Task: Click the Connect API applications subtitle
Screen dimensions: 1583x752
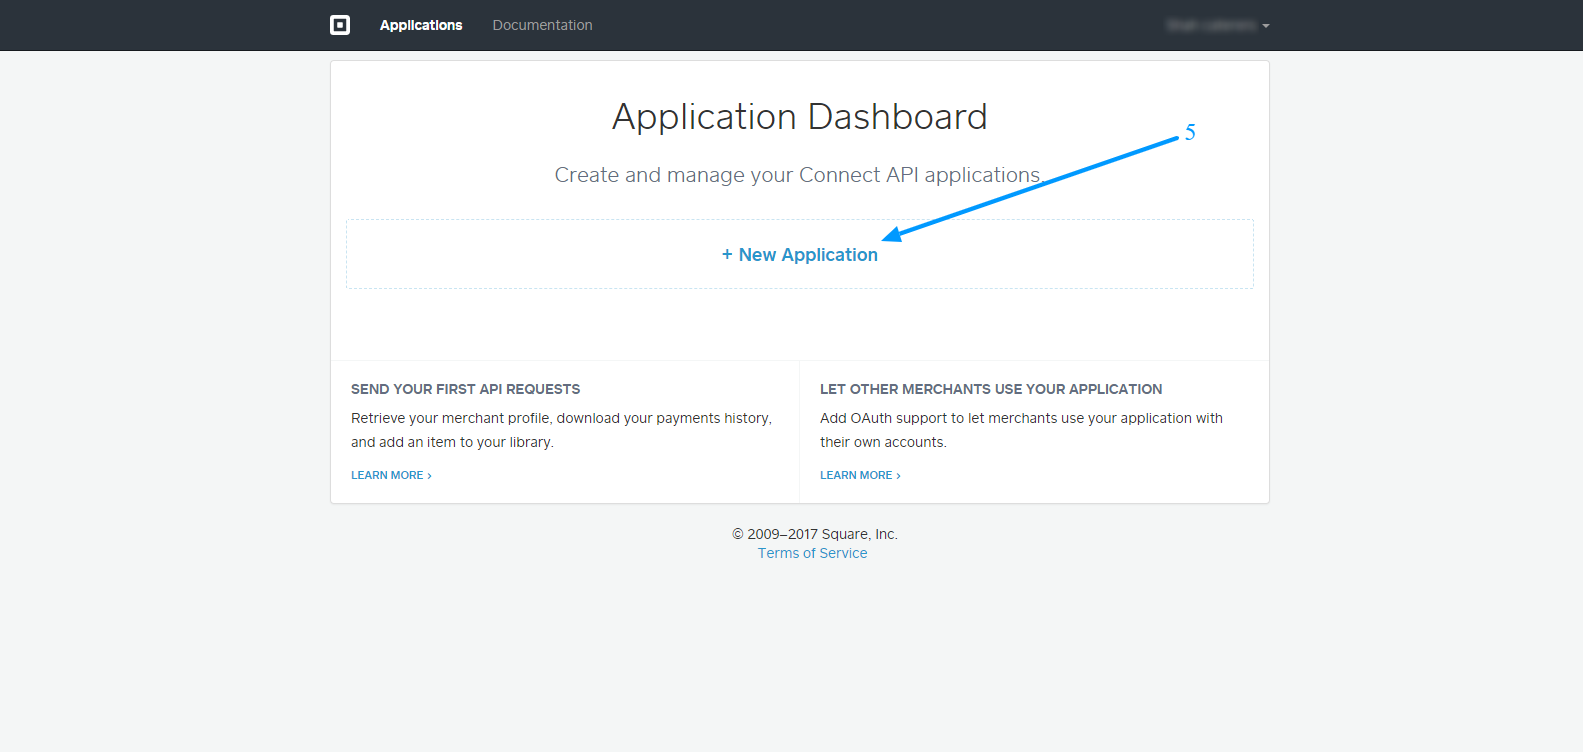Action: pyautogui.click(x=797, y=175)
